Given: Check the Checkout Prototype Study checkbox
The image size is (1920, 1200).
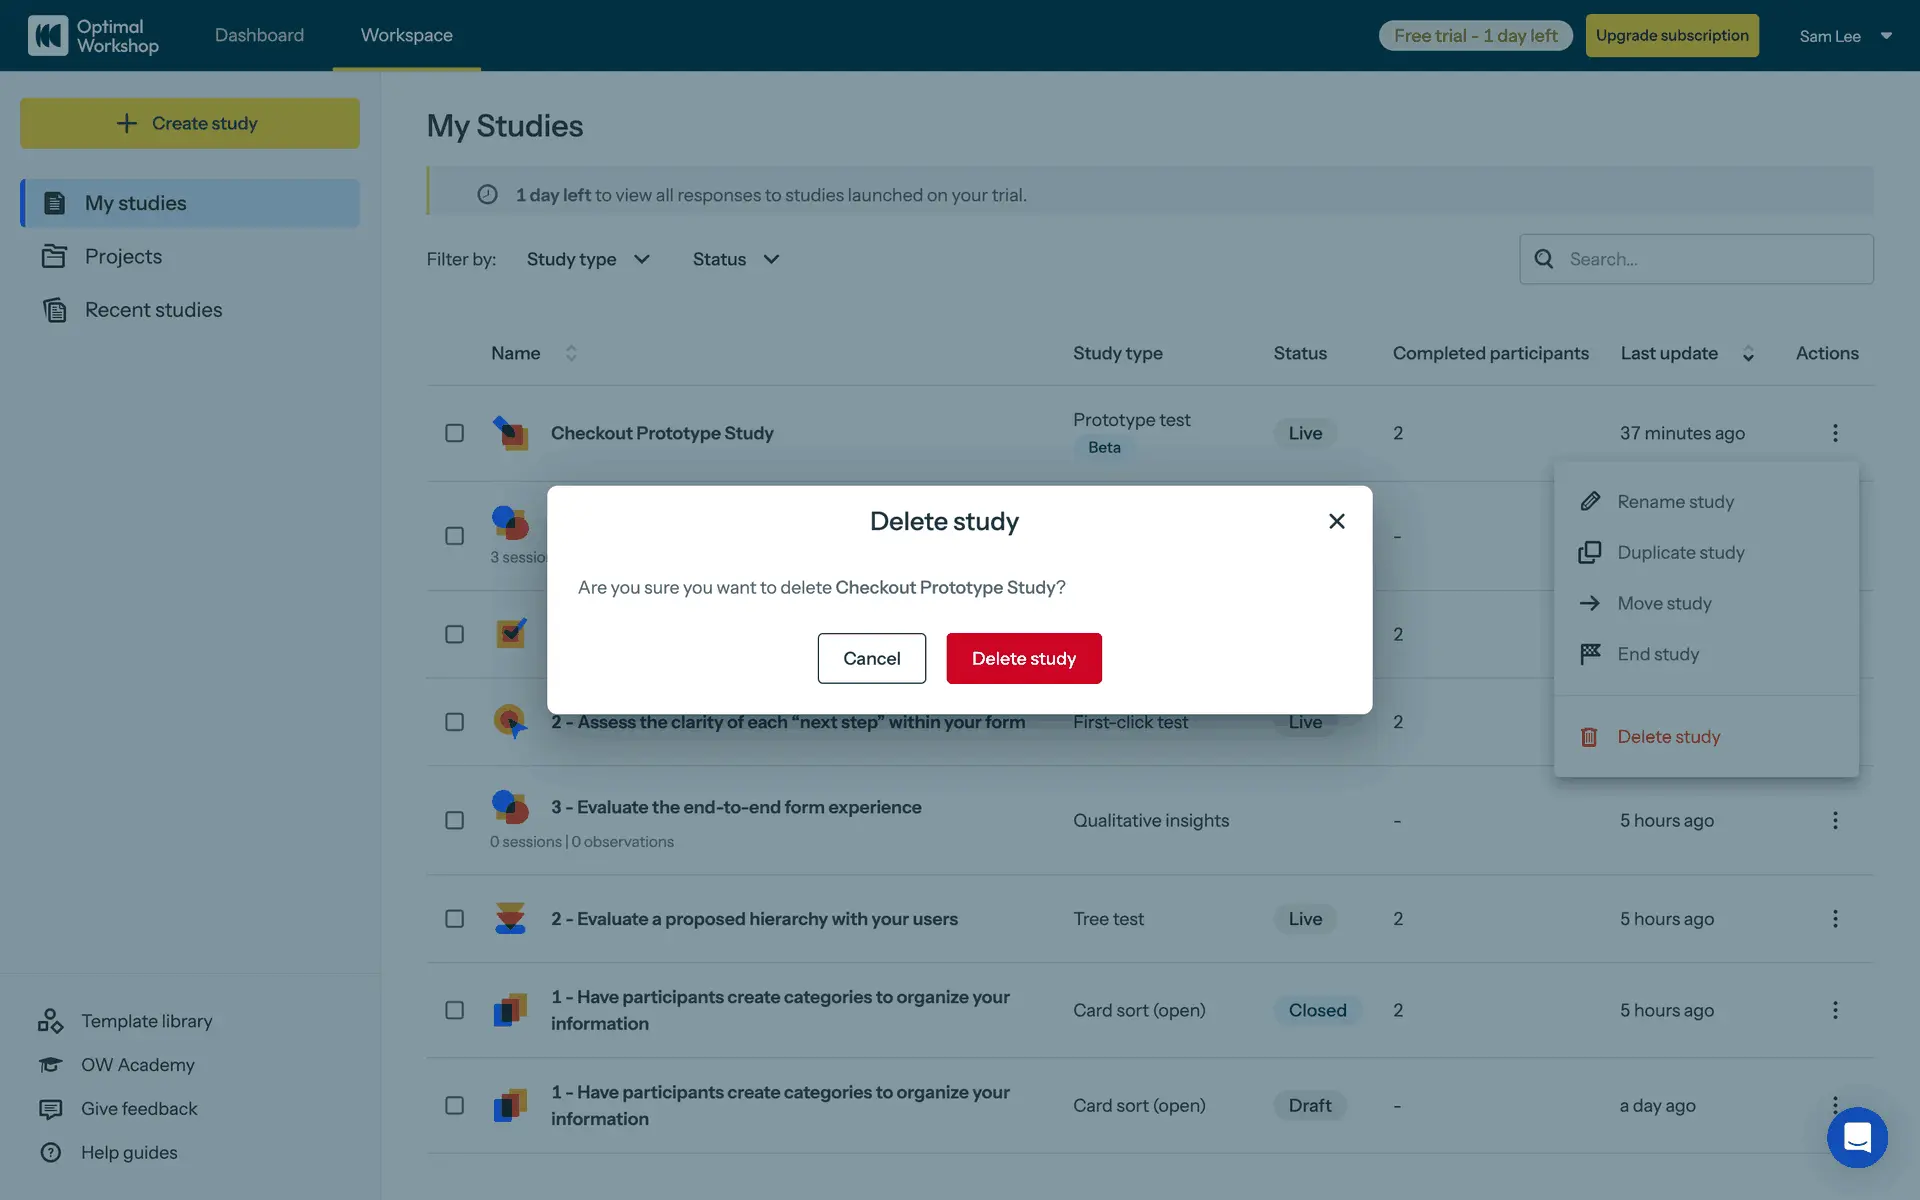Looking at the screenshot, I should [454, 433].
